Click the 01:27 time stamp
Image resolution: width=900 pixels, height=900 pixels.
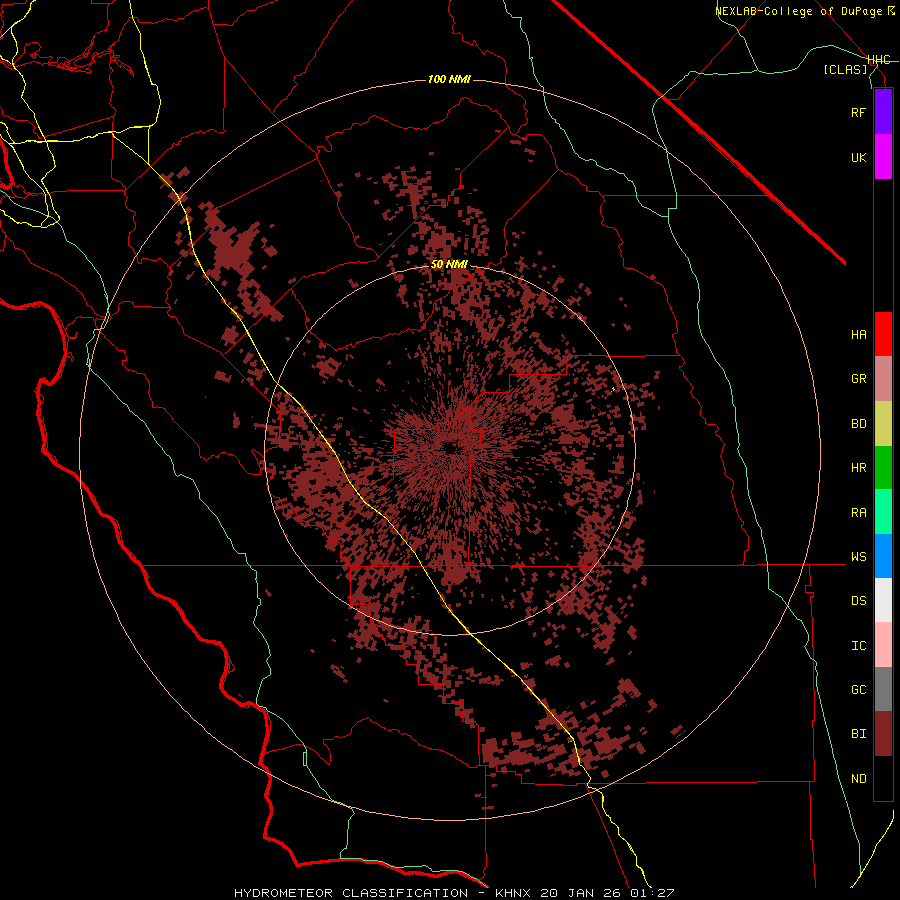pos(655,893)
